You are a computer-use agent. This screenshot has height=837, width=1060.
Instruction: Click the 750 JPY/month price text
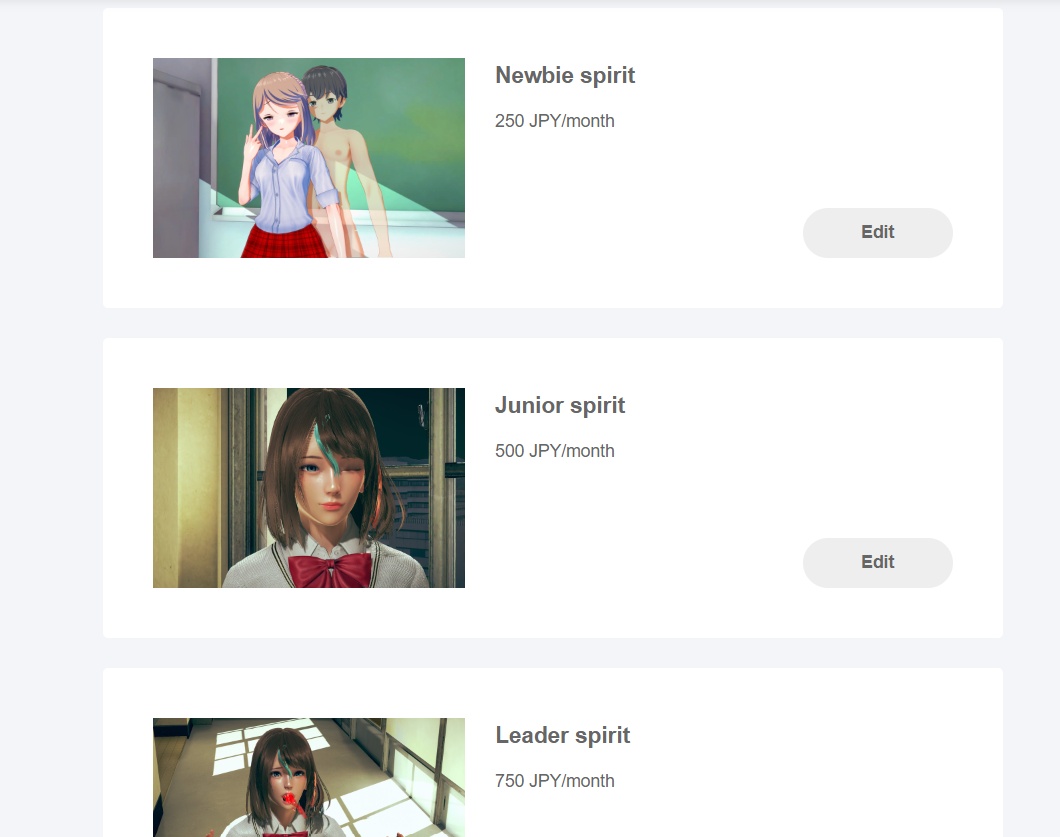pos(554,781)
